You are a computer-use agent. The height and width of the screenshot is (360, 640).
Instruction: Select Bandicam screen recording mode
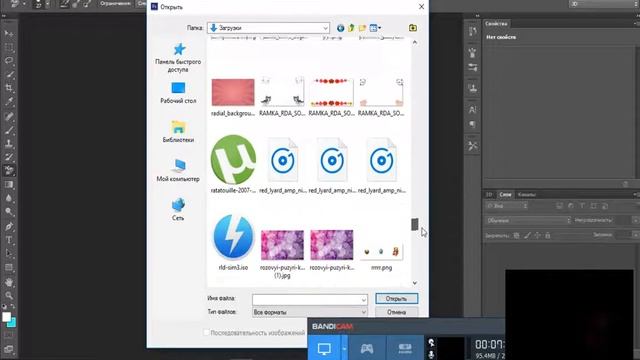[x=324, y=348]
